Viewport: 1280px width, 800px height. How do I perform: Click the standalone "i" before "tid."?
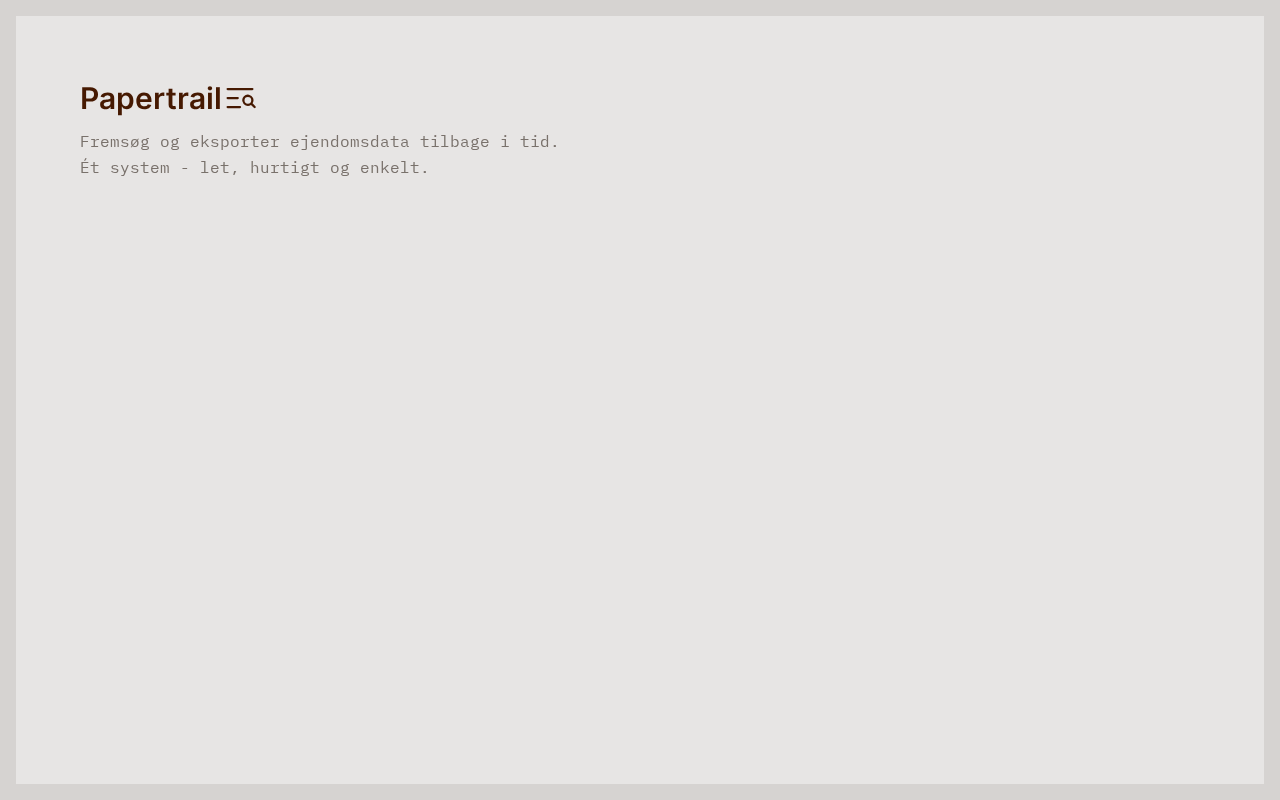(x=505, y=142)
